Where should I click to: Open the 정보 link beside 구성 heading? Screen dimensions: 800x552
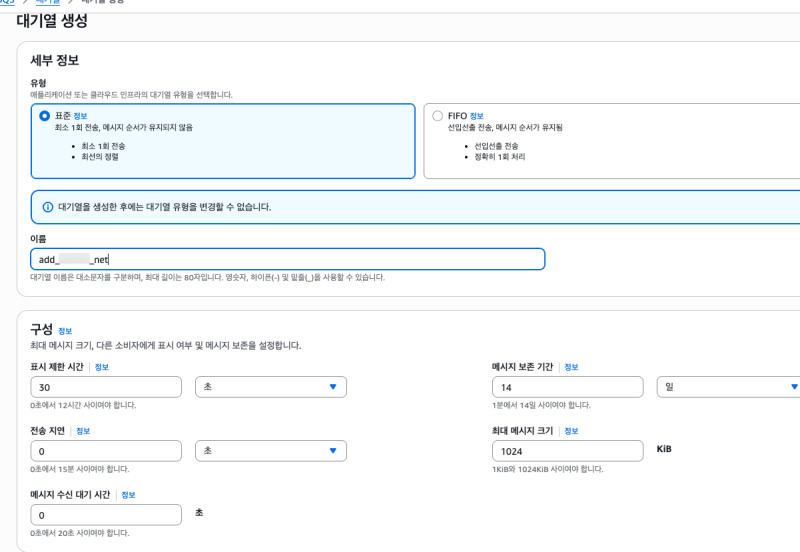pos(65,331)
